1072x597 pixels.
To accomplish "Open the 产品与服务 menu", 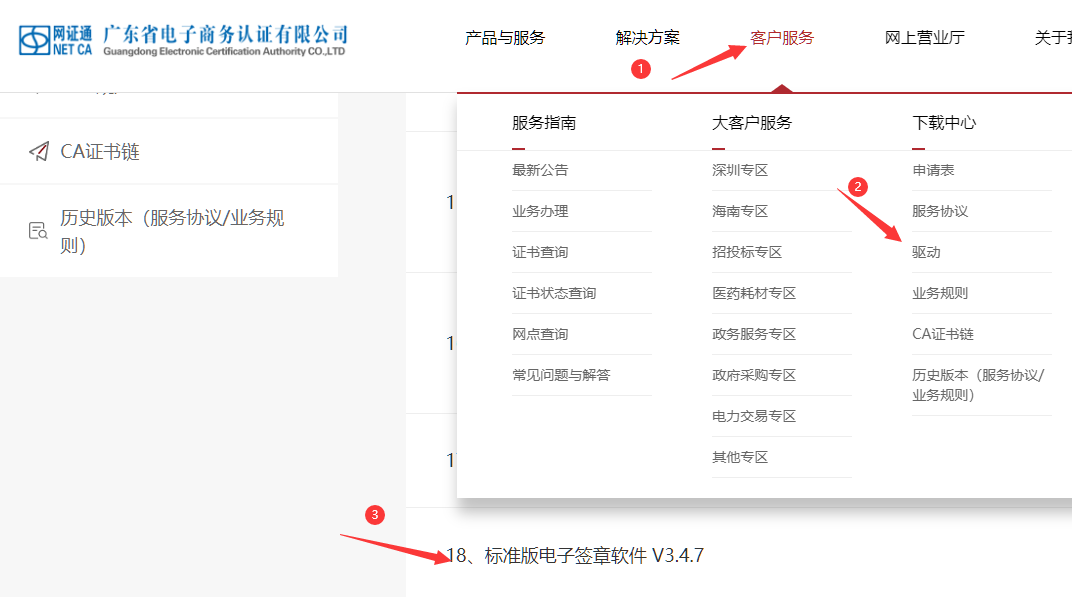I will click(x=505, y=38).
